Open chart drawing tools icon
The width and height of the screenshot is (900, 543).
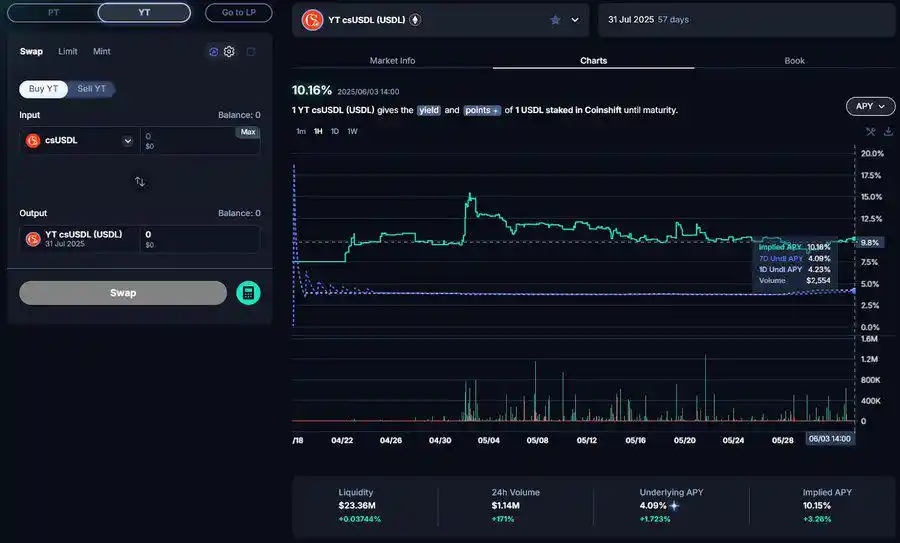[870, 131]
